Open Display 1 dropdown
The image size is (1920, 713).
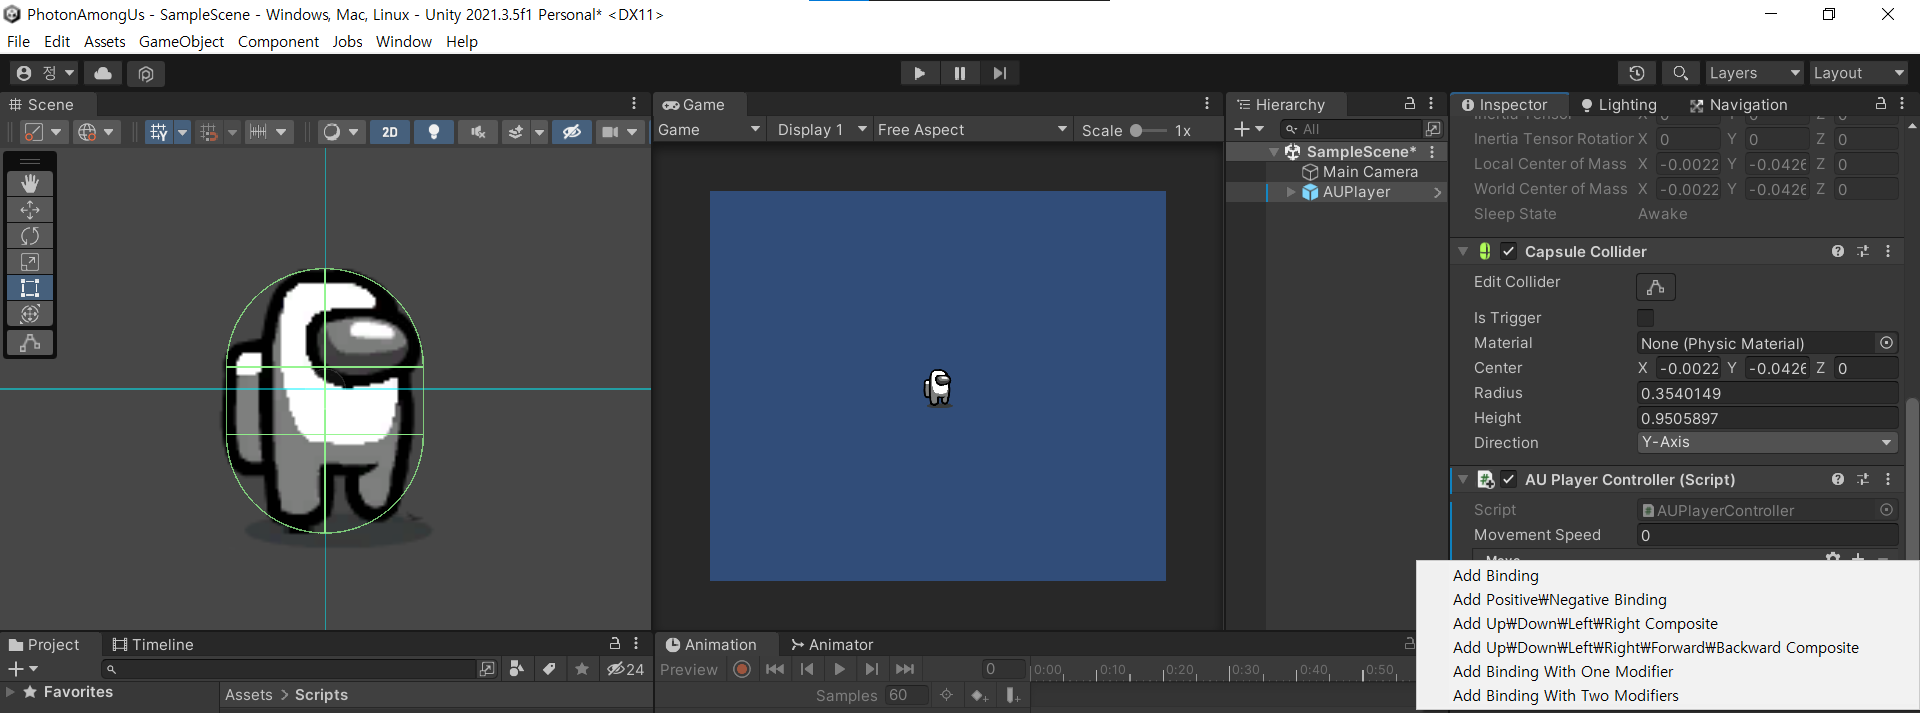coord(821,130)
